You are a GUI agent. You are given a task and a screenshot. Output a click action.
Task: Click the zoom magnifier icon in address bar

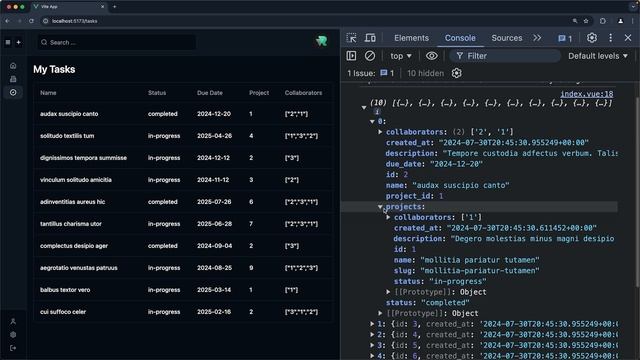click(x=575, y=21)
